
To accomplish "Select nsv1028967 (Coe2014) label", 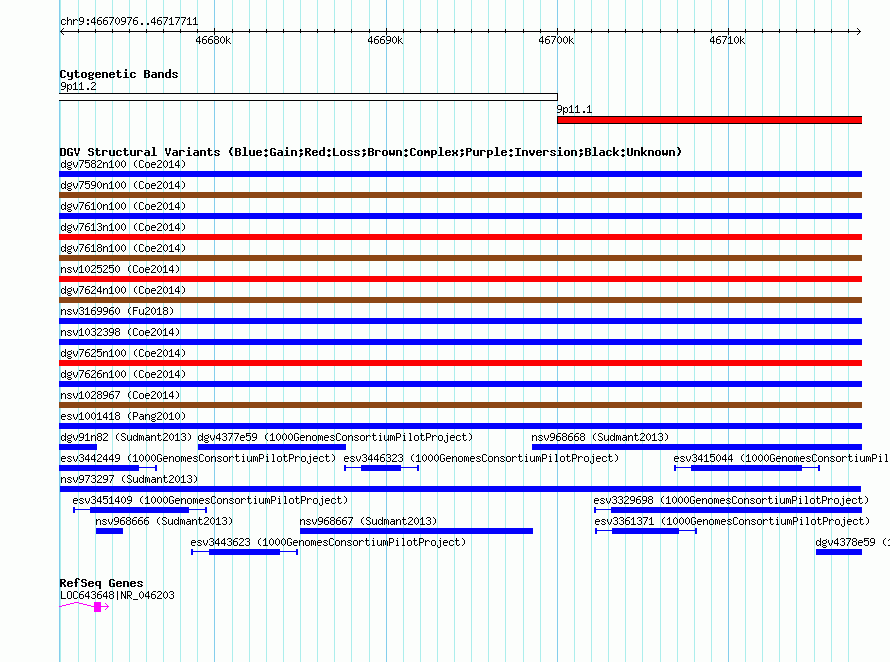I will 120,395.
